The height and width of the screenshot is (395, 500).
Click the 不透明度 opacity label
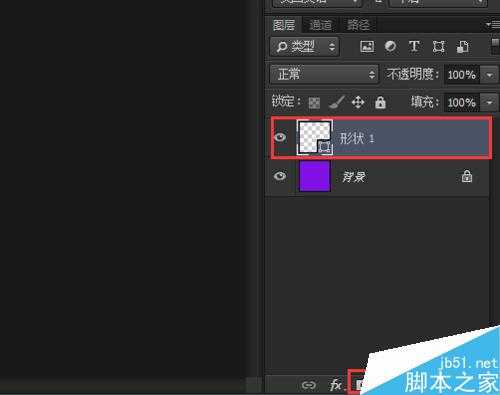(x=413, y=74)
